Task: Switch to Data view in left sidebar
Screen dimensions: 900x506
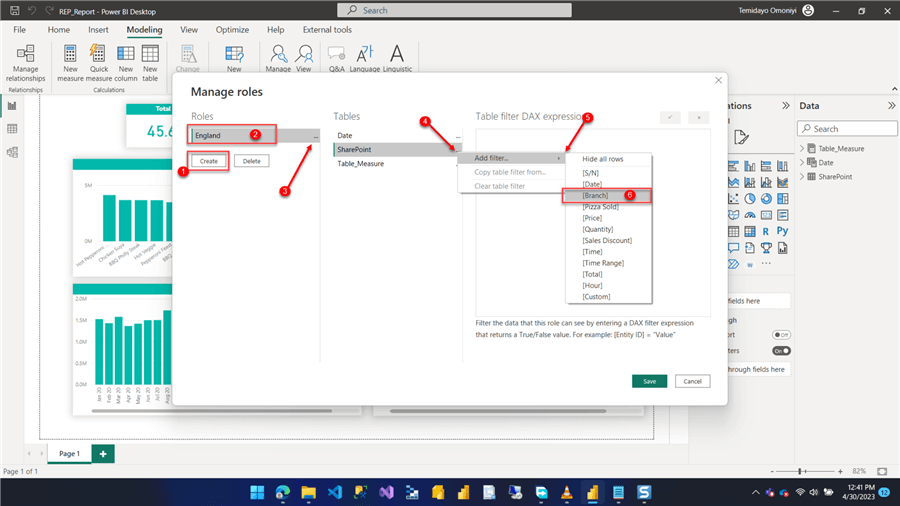Action: [12, 129]
